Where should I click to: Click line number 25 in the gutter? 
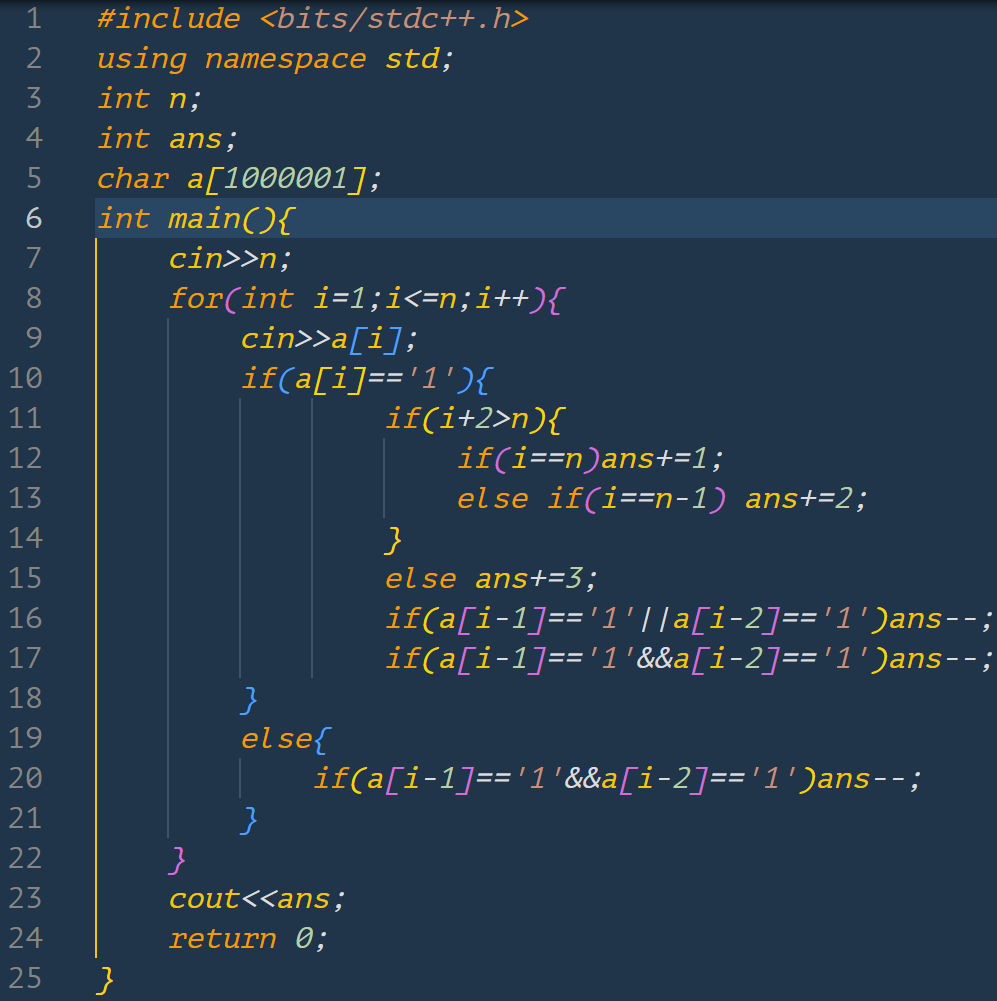tap(25, 978)
